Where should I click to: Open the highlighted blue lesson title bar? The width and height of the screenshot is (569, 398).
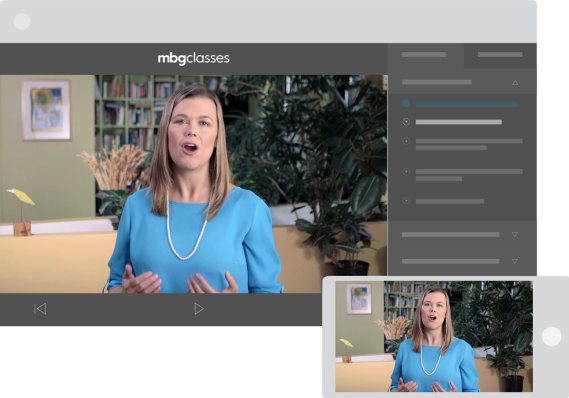pos(467,104)
